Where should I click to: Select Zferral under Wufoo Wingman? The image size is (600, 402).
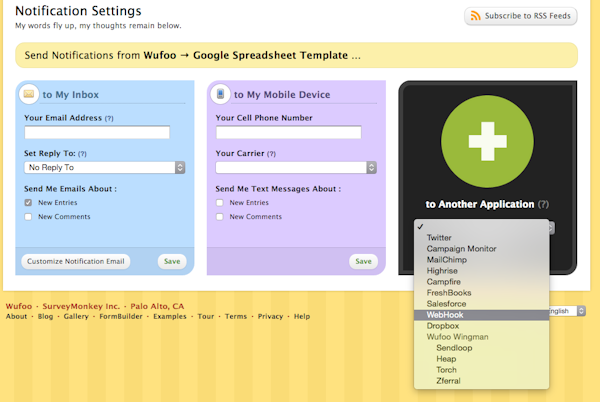click(481, 381)
